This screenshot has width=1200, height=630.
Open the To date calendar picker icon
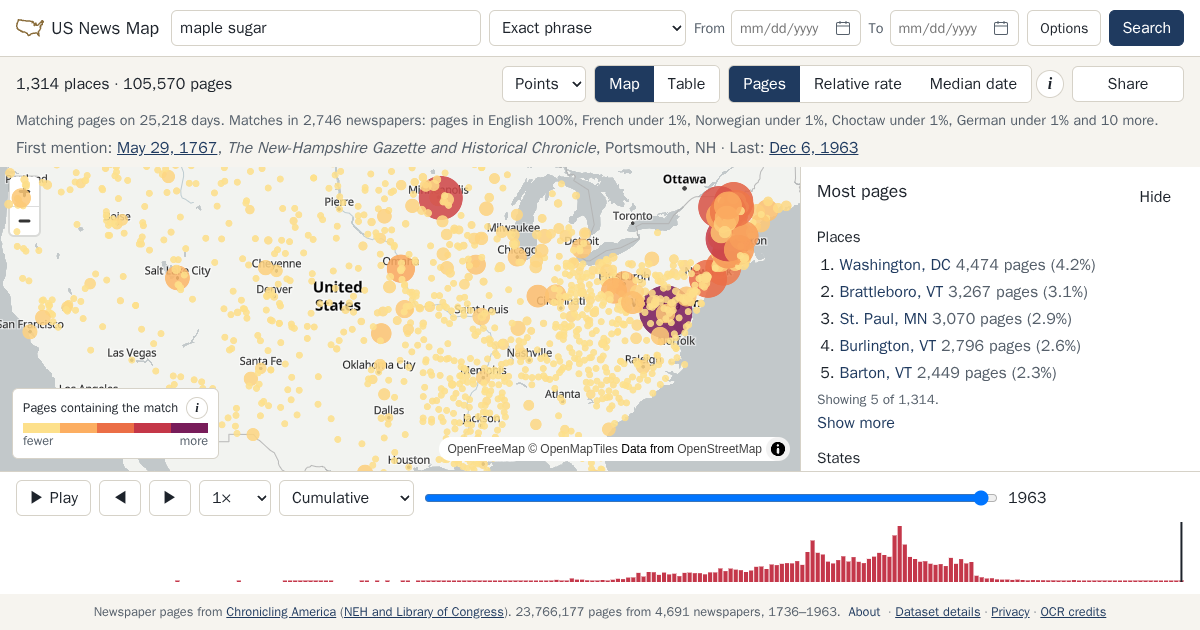pos(1001,28)
